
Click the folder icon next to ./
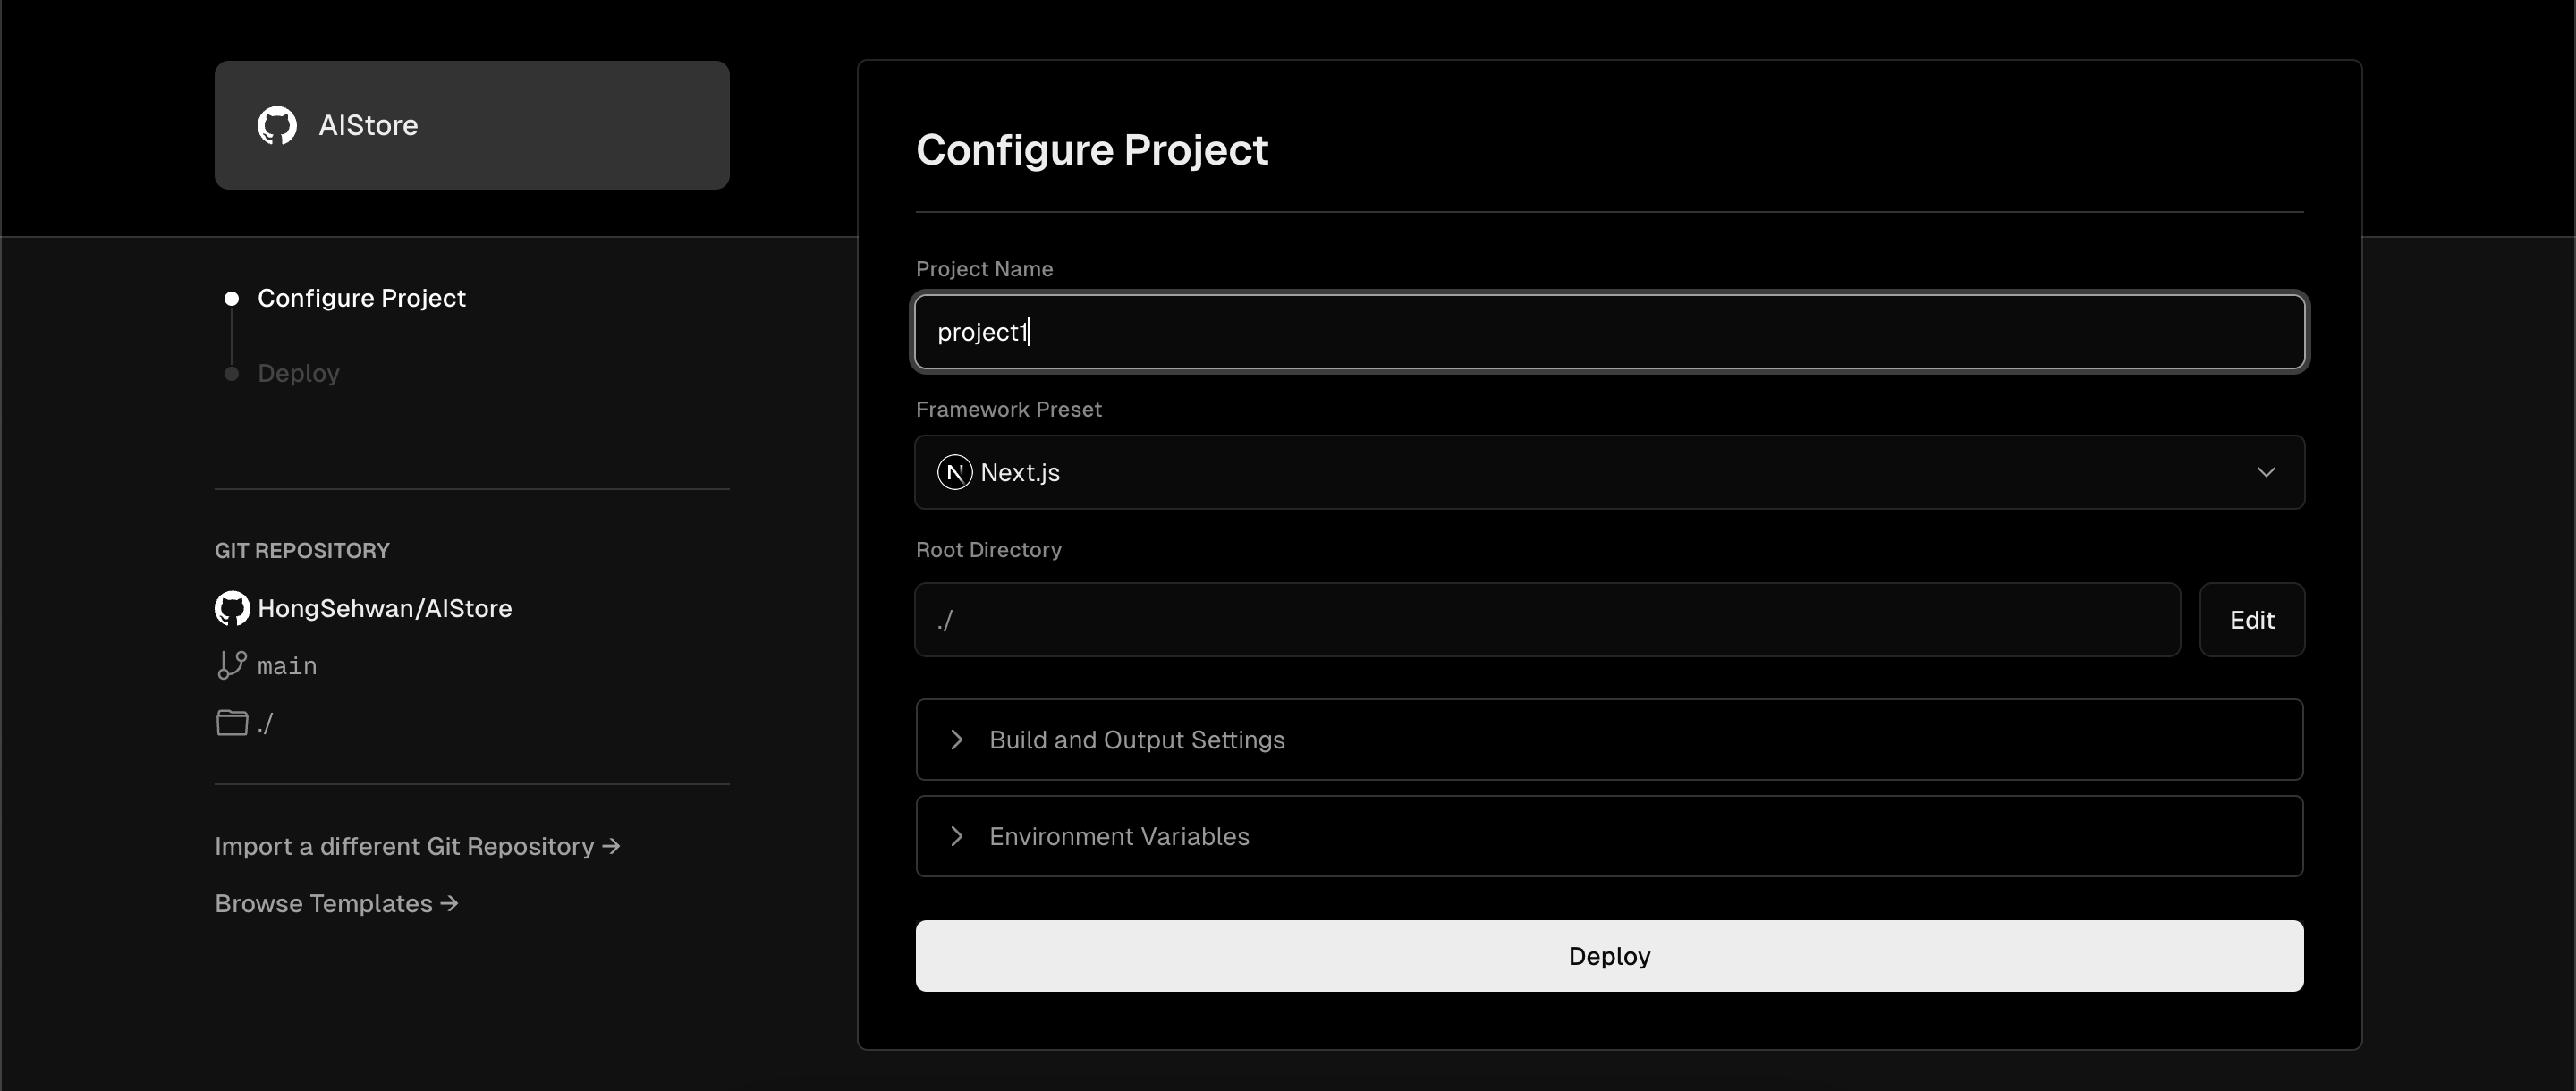click(232, 722)
